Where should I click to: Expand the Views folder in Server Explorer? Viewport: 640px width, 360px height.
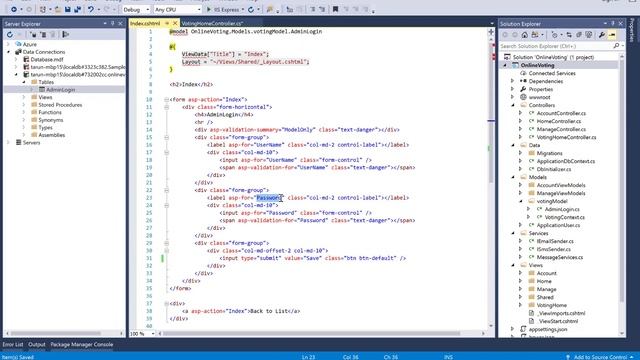tap(24, 97)
